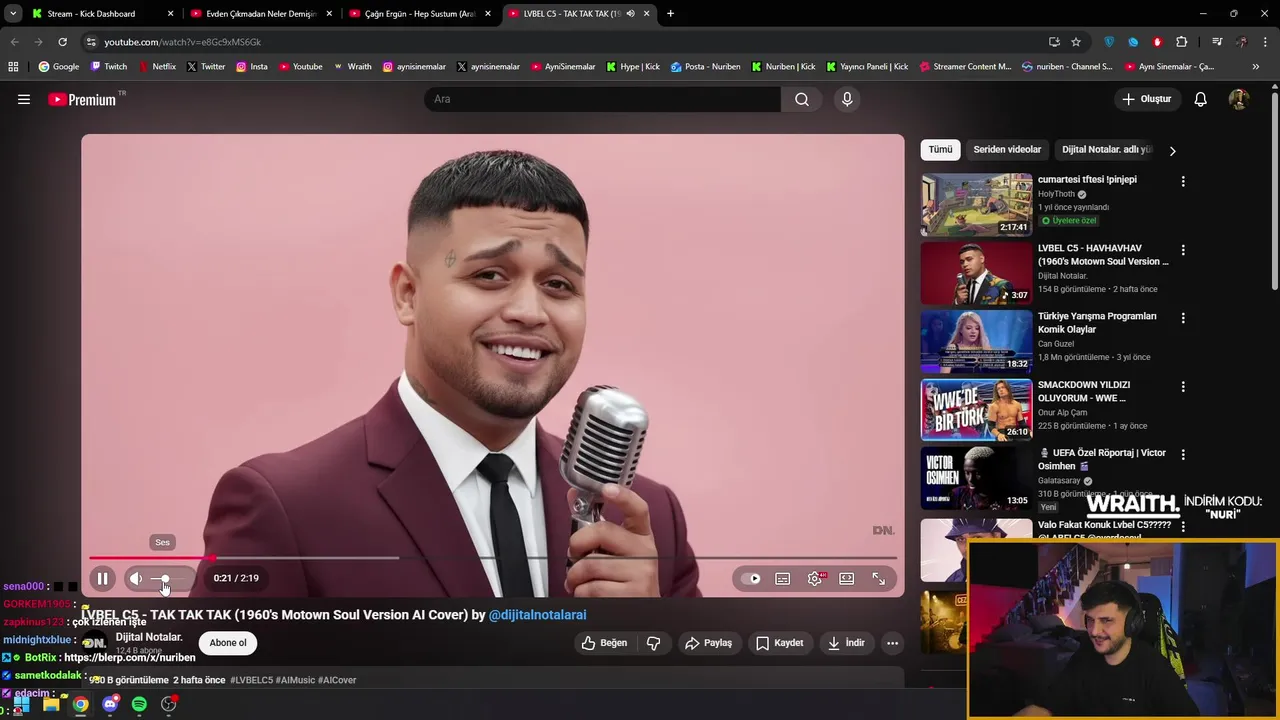The width and height of the screenshot is (1280, 720).
Task: Click the youtube.com address bar
Action: (560, 42)
